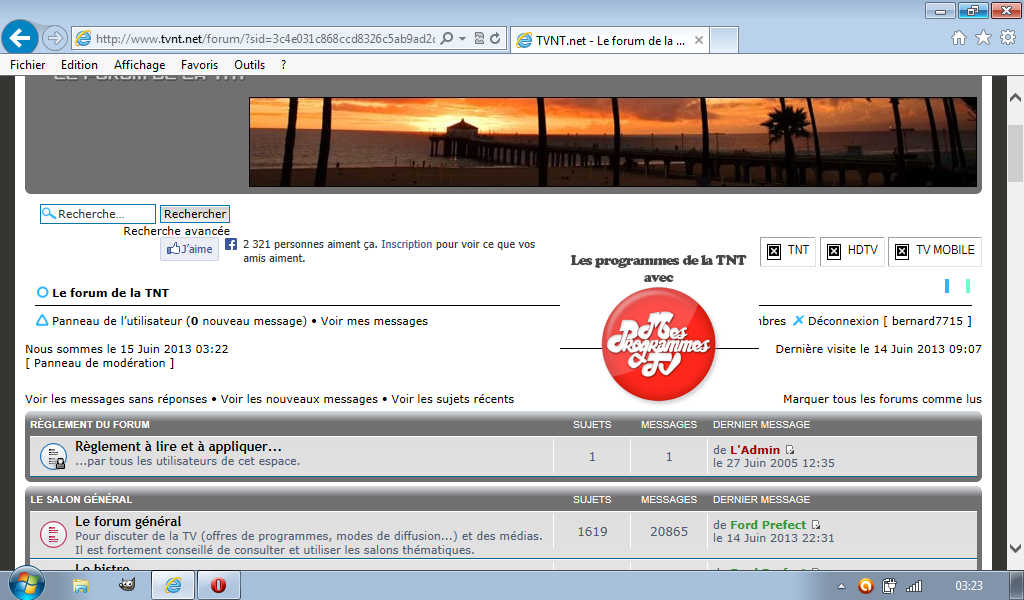Open the Affichage menu
Viewport: 1024px width, 600px height.
[139, 65]
